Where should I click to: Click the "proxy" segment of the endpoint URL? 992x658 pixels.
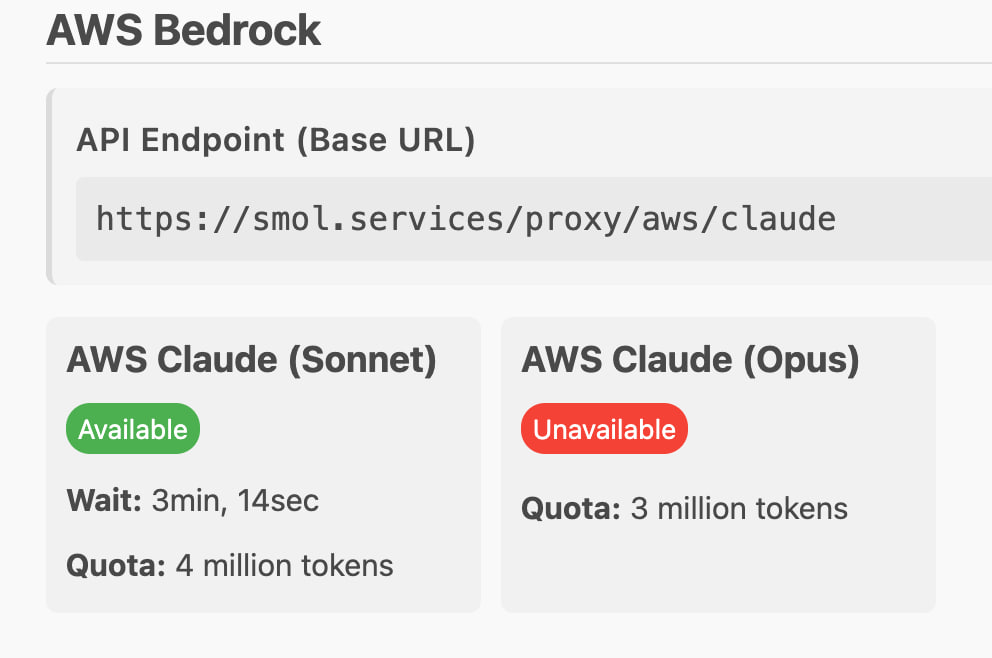click(x=558, y=217)
